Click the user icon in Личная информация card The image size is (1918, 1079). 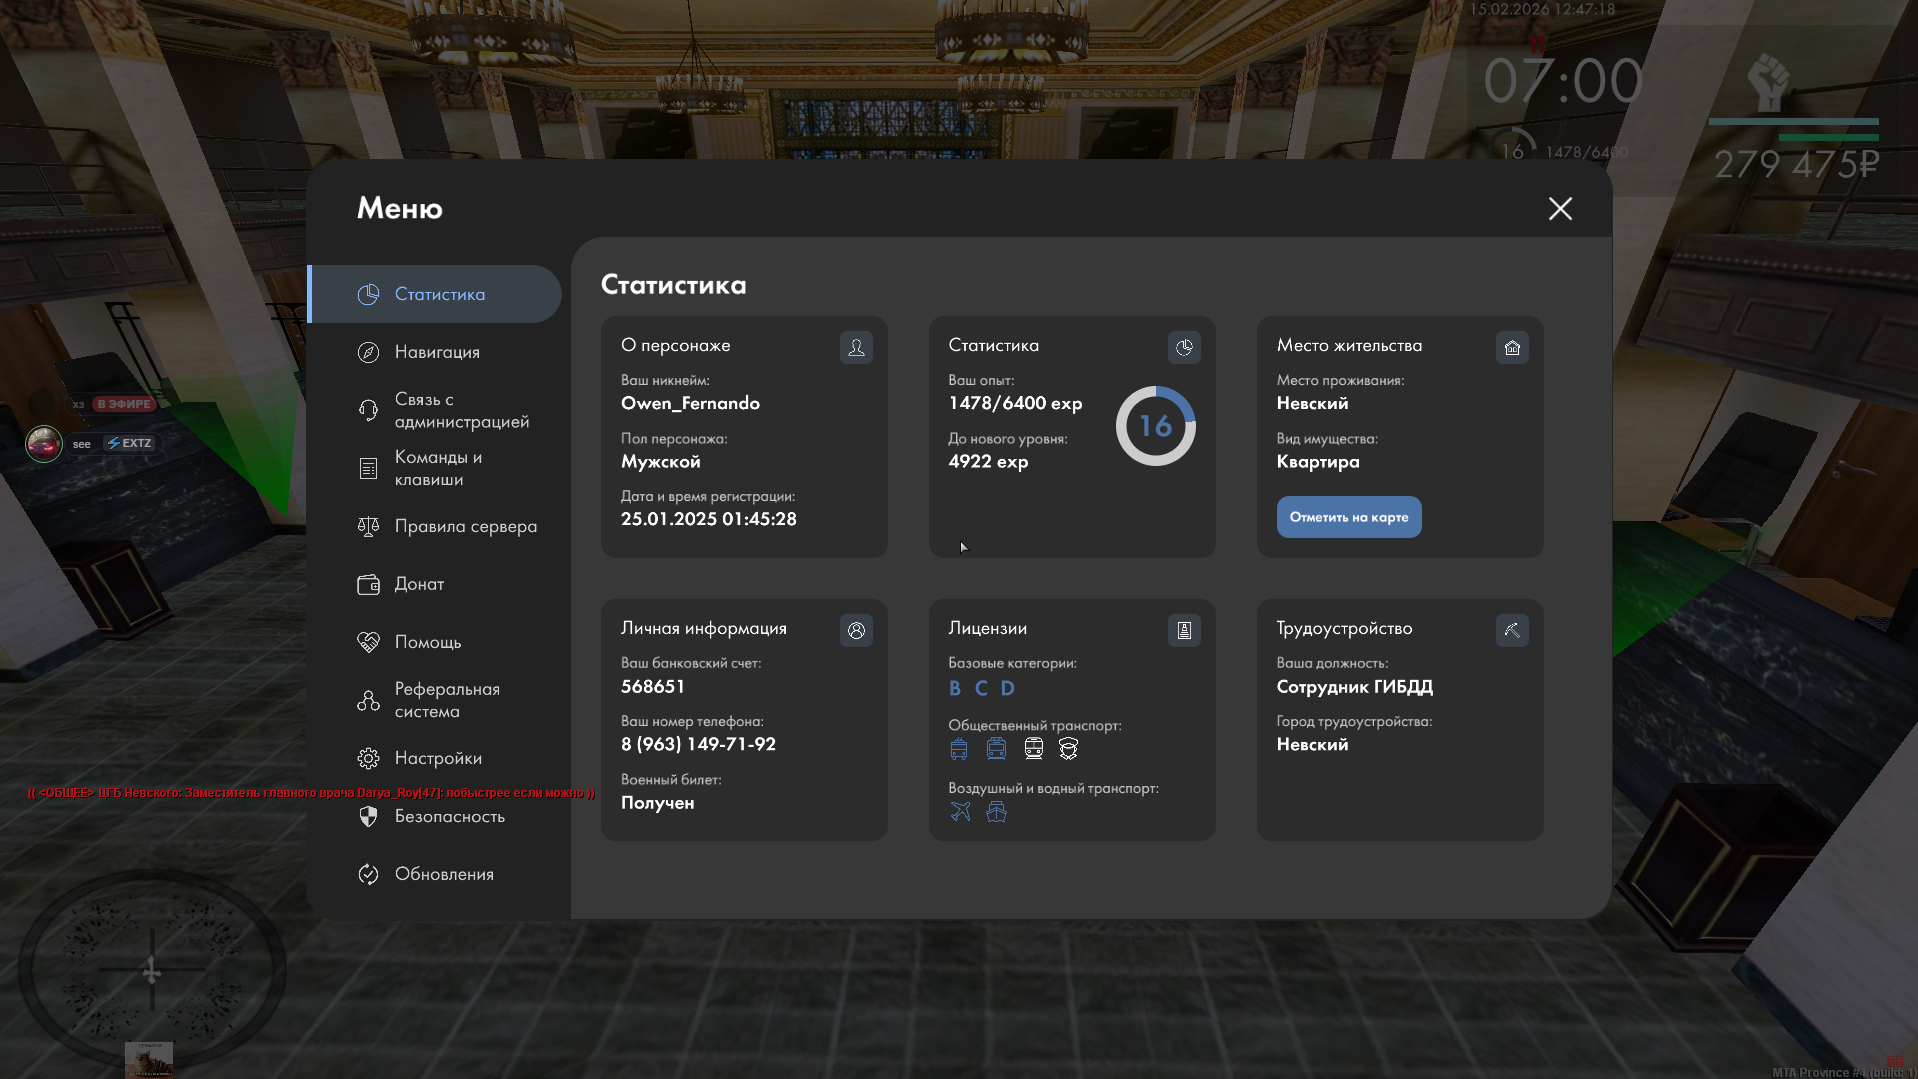point(856,630)
